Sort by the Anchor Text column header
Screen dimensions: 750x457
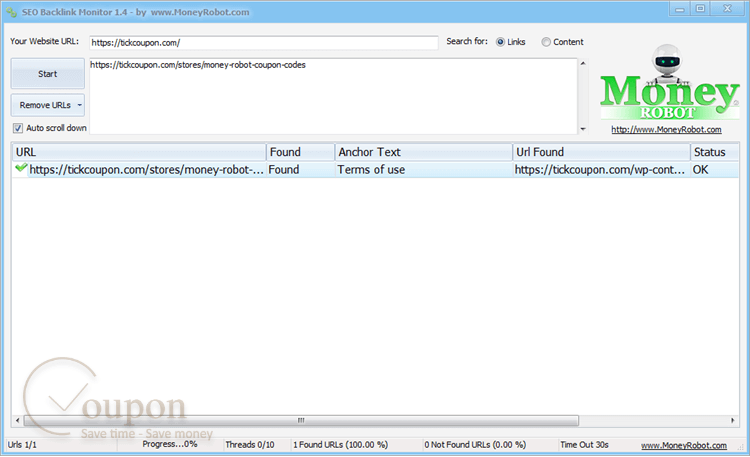(x=423, y=152)
